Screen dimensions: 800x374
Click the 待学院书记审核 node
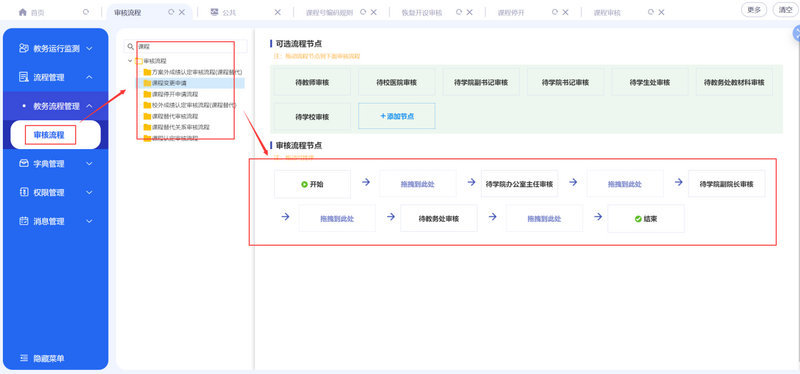pos(565,82)
